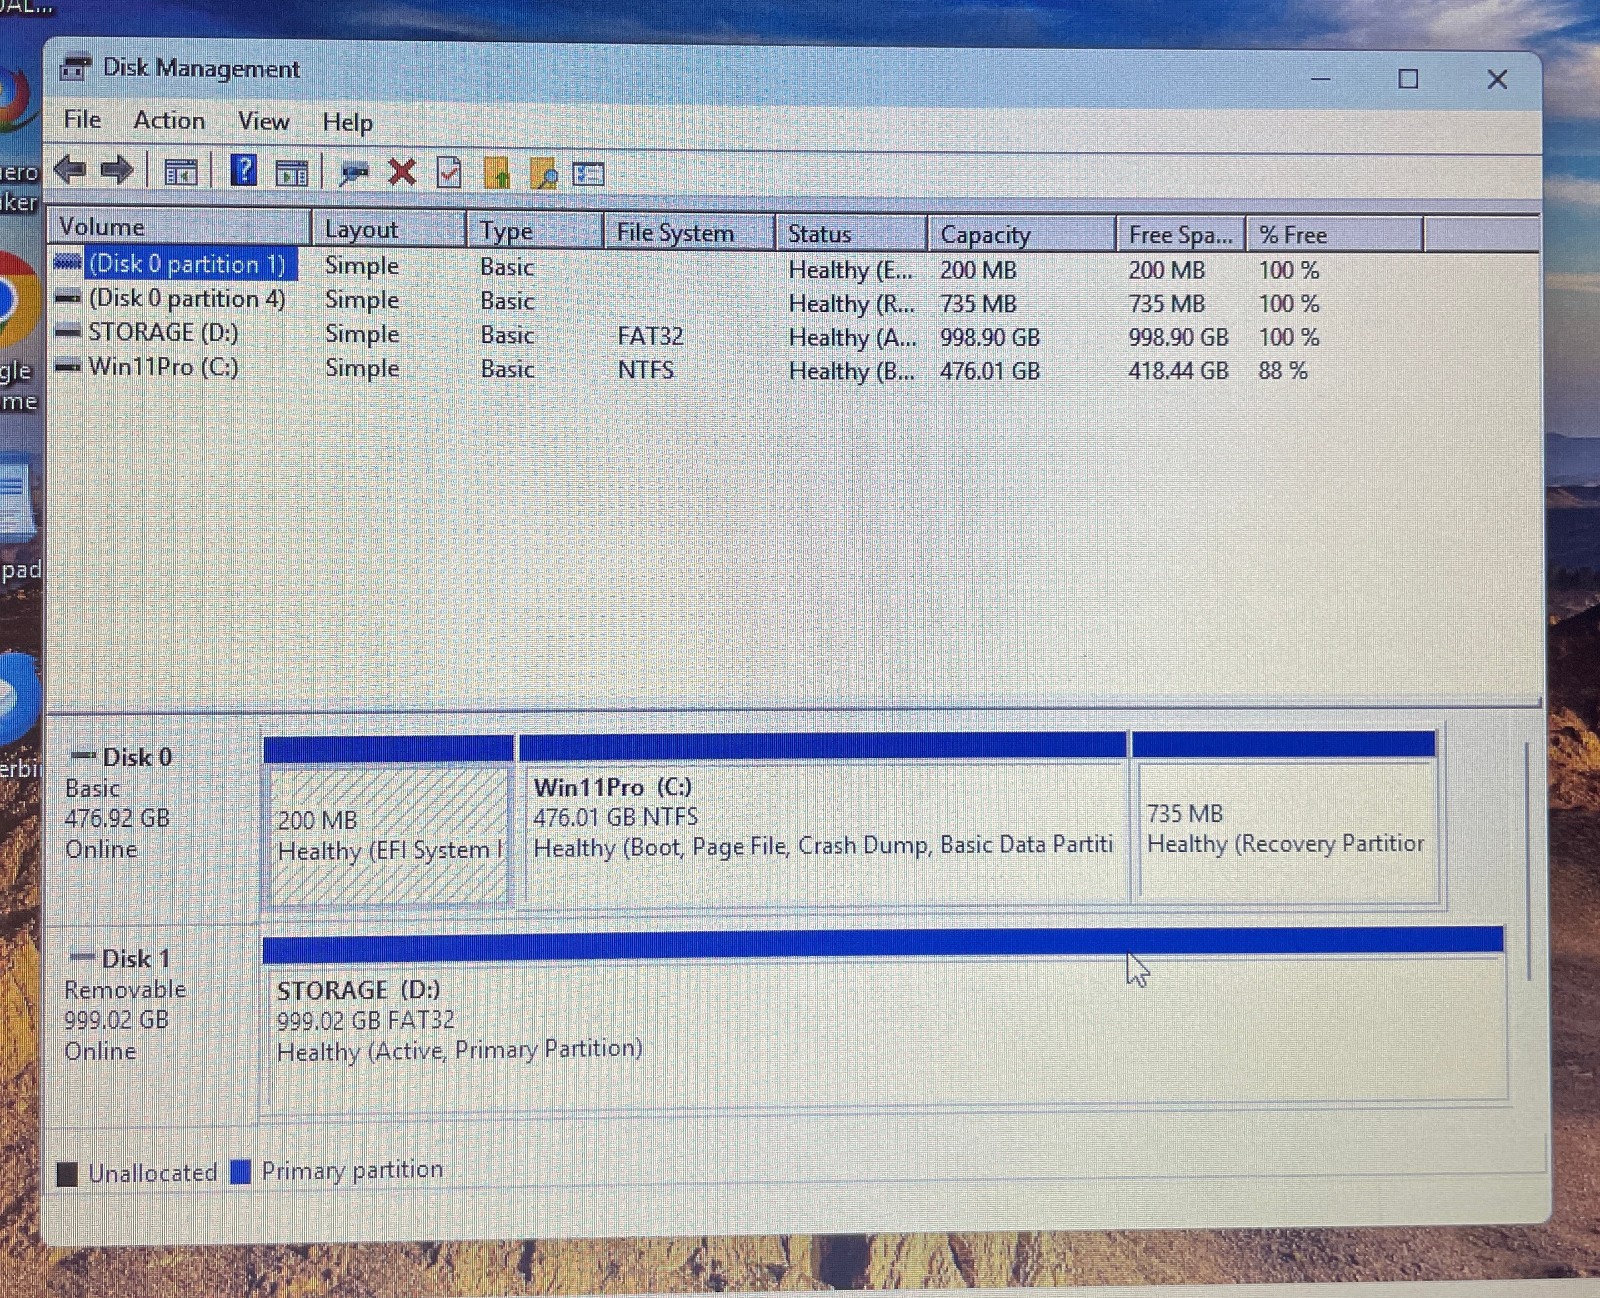The image size is (1600, 1298).
Task: Click the blue Primary partition legend swatch
Action: pyautogui.click(x=240, y=1171)
